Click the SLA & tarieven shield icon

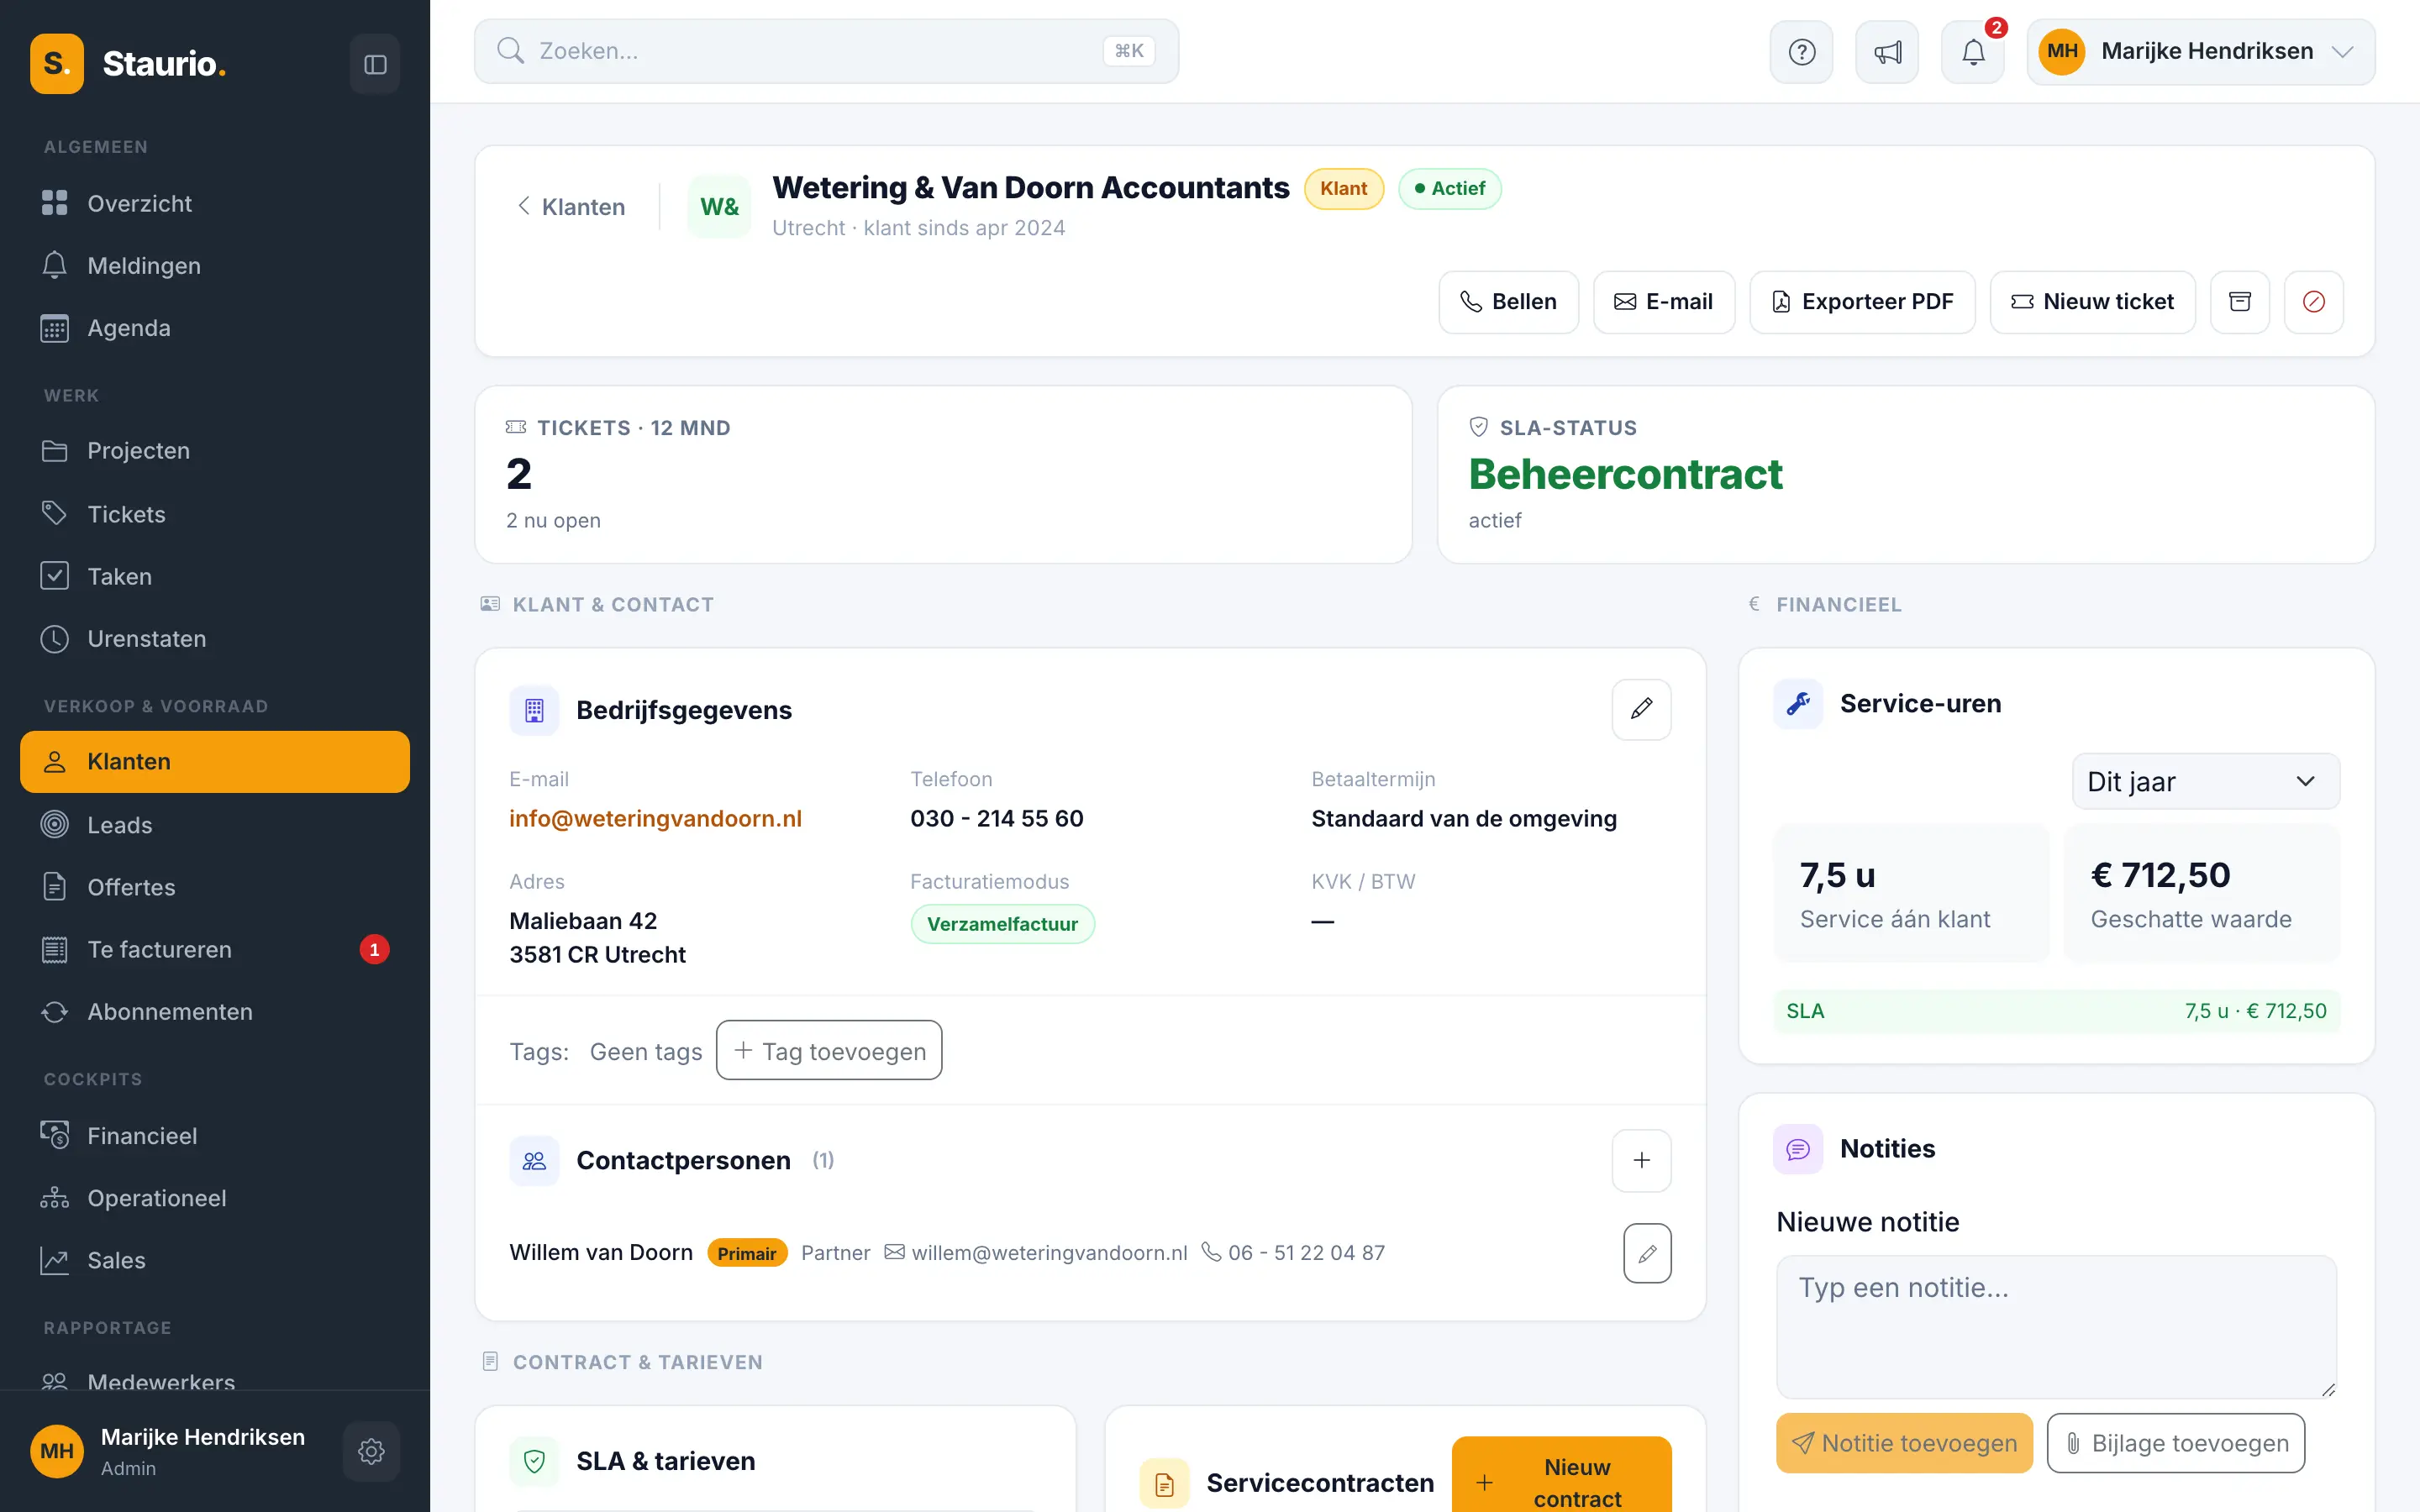(x=534, y=1462)
